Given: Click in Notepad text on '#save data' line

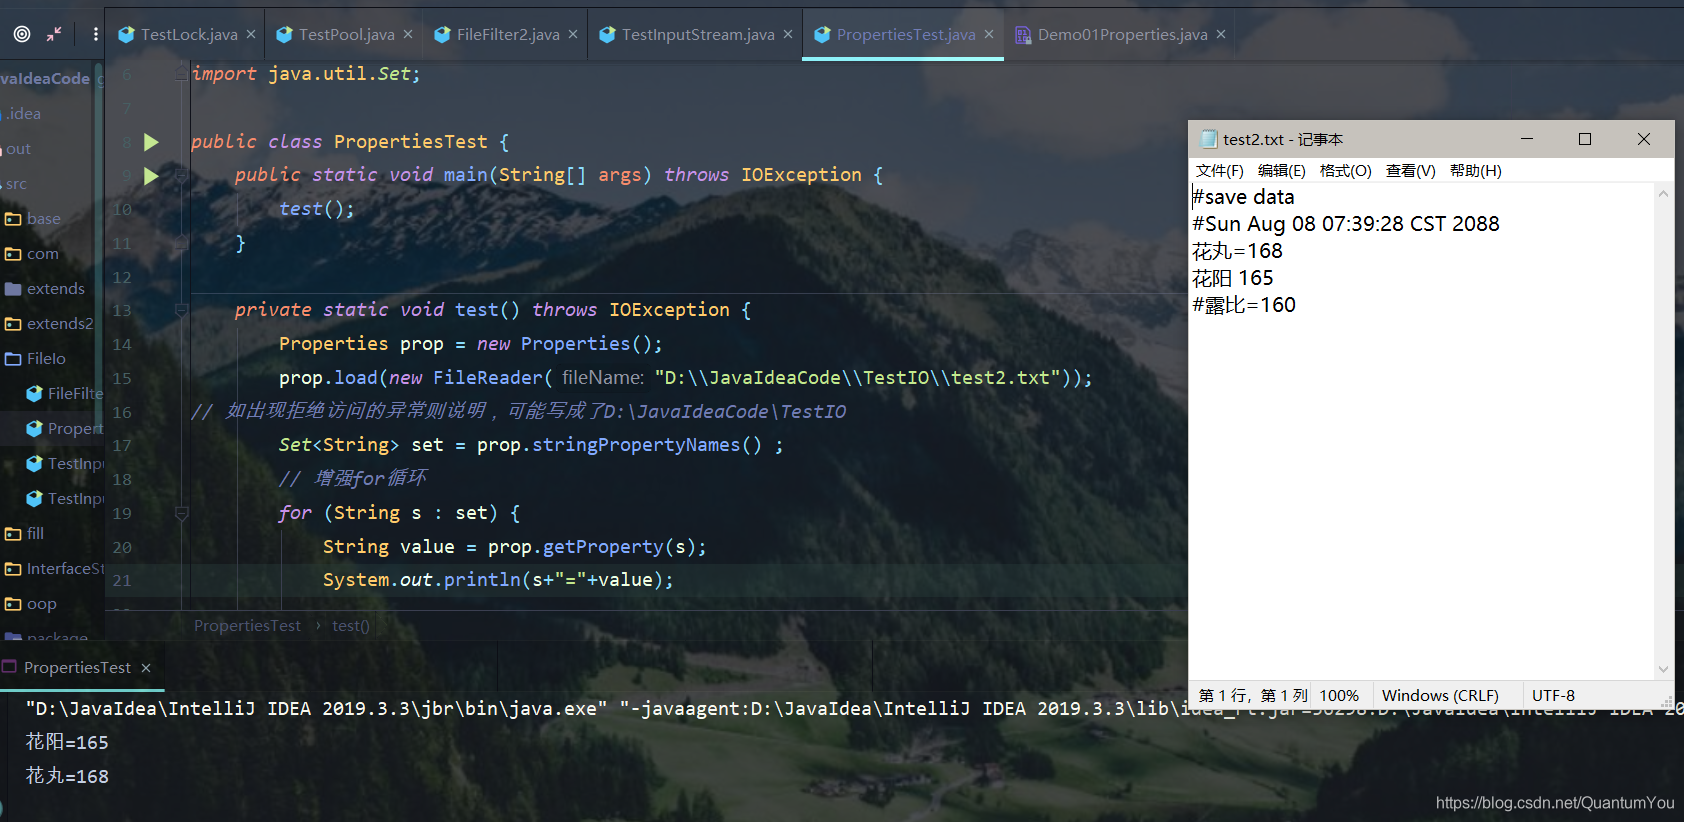Looking at the screenshot, I should (x=1243, y=197).
